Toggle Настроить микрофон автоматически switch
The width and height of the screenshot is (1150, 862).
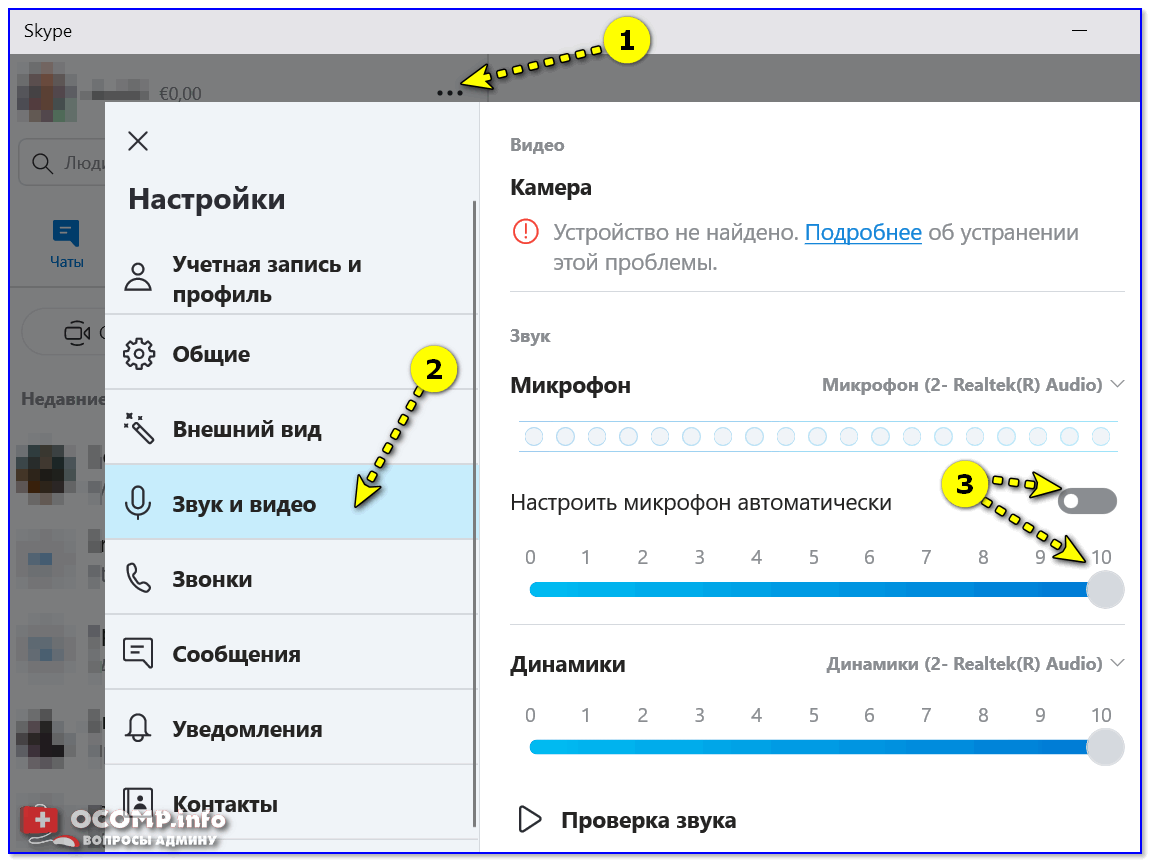(1088, 501)
